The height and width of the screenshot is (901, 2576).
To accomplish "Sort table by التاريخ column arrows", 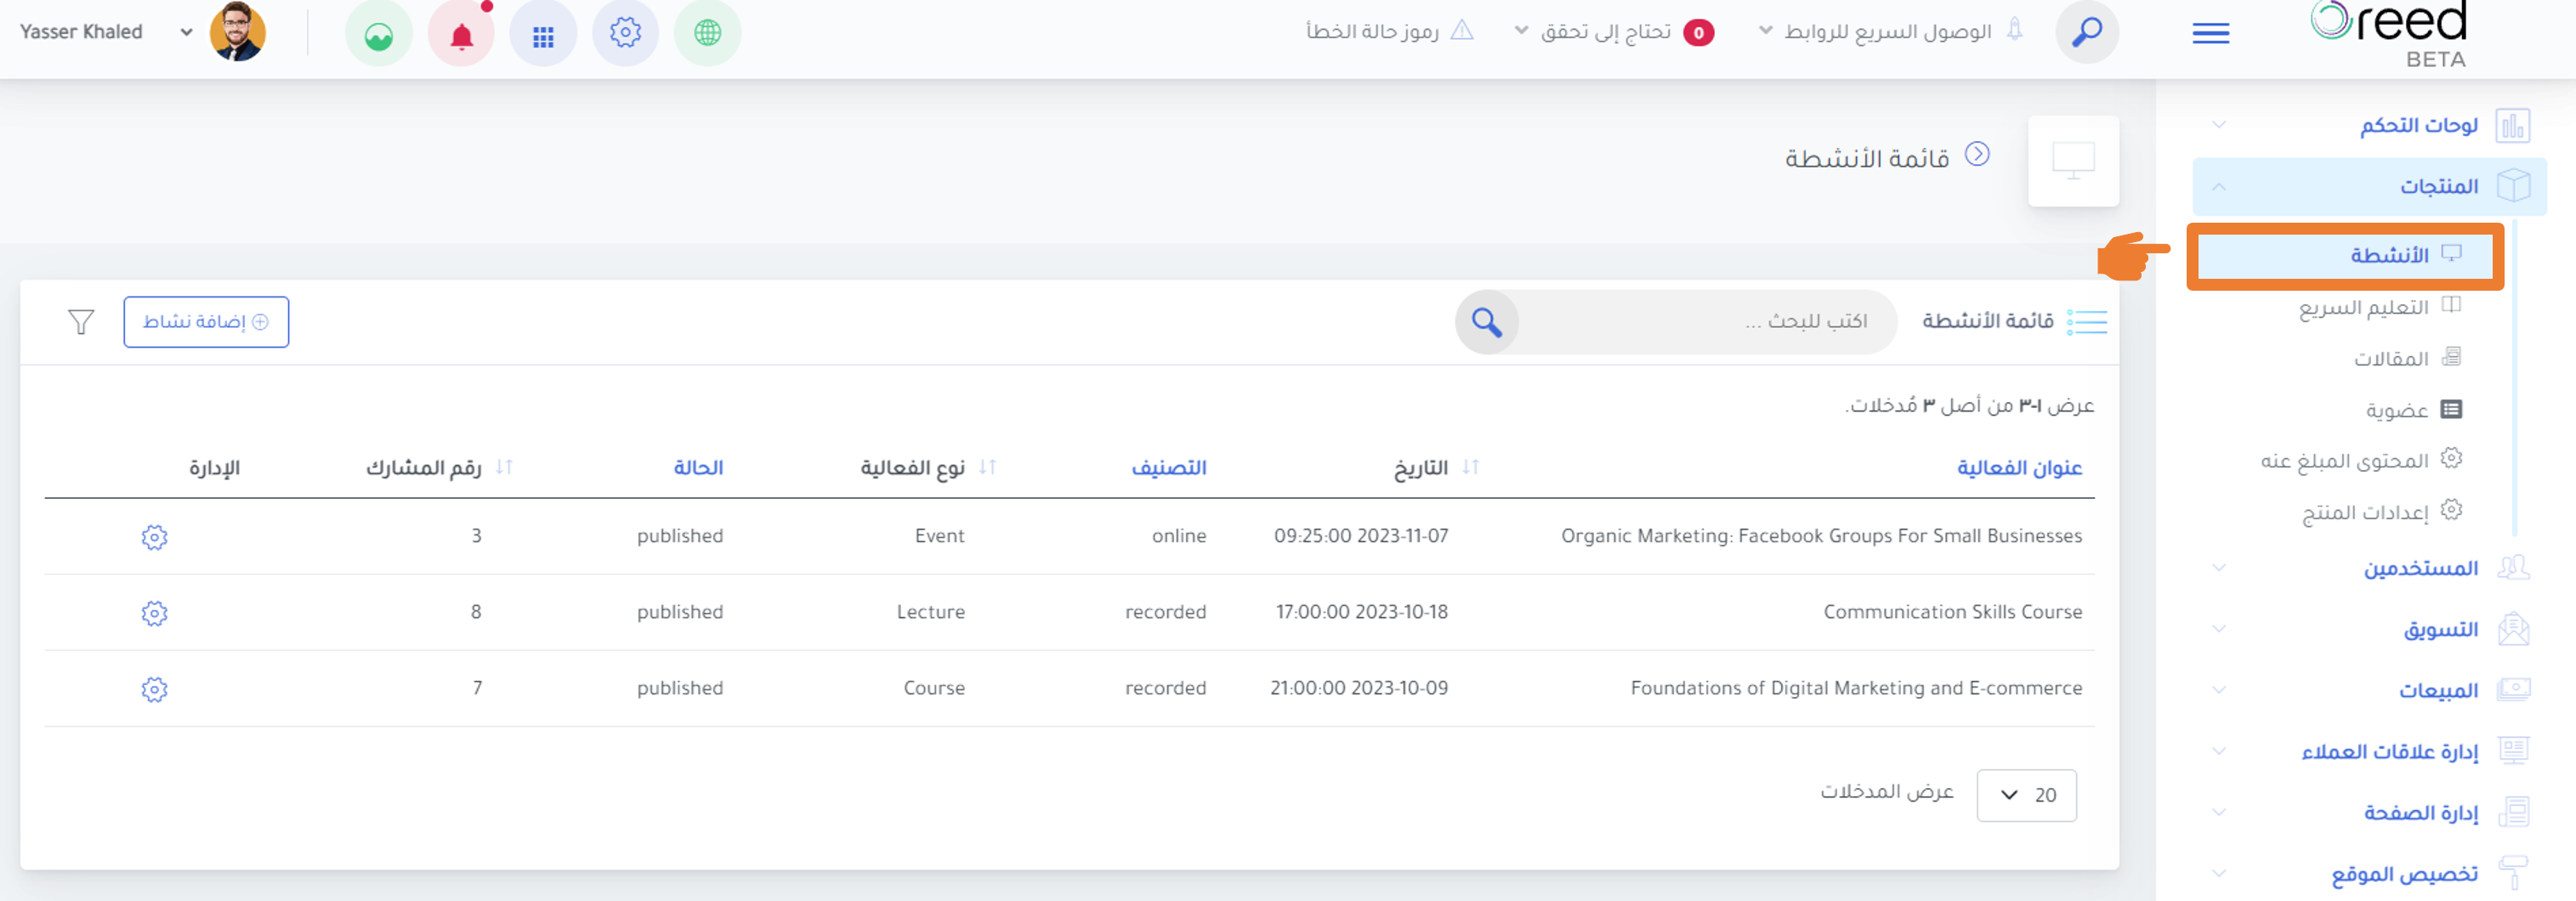I will (1470, 467).
